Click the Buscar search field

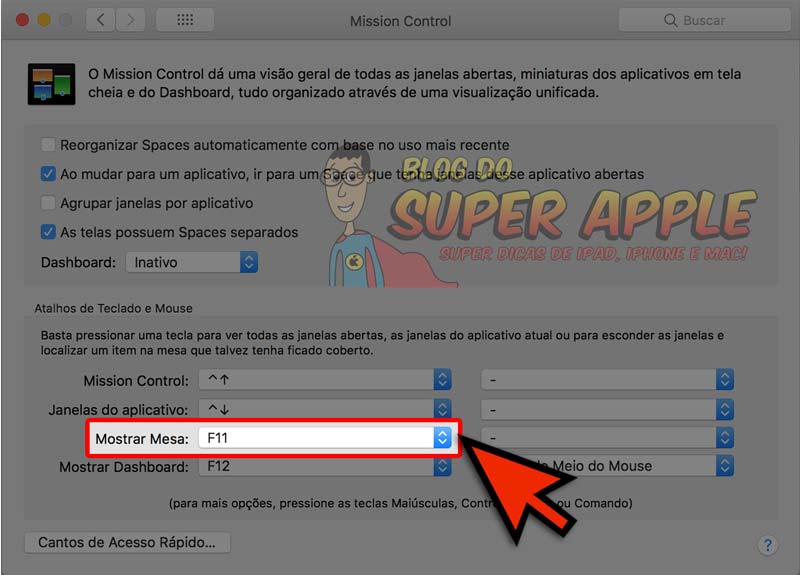point(704,20)
